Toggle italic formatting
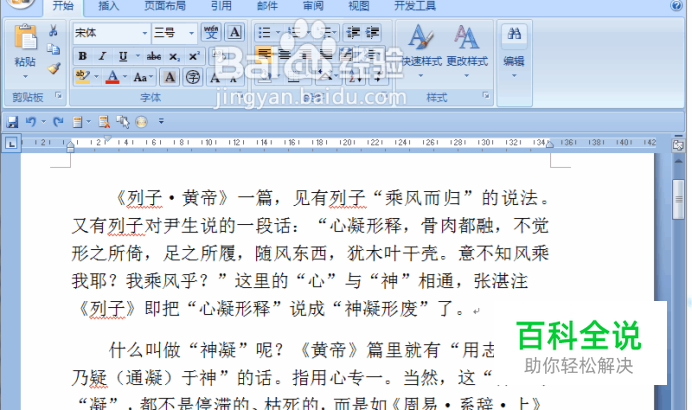 (x=102, y=56)
